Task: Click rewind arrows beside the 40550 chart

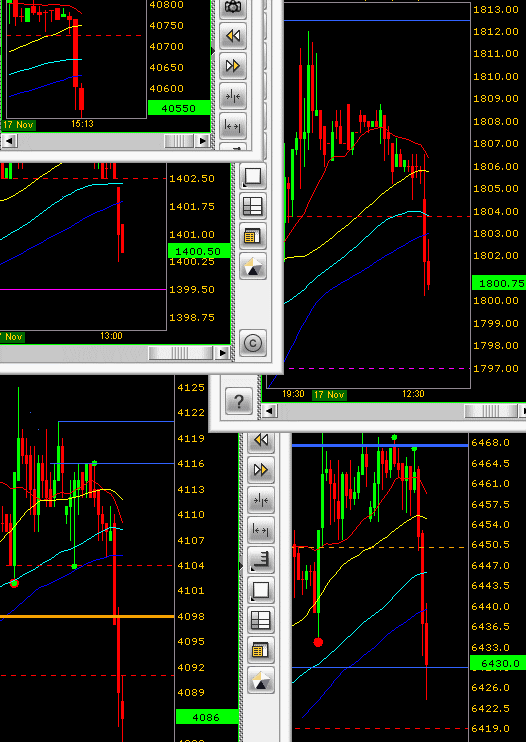Action: click(x=233, y=36)
